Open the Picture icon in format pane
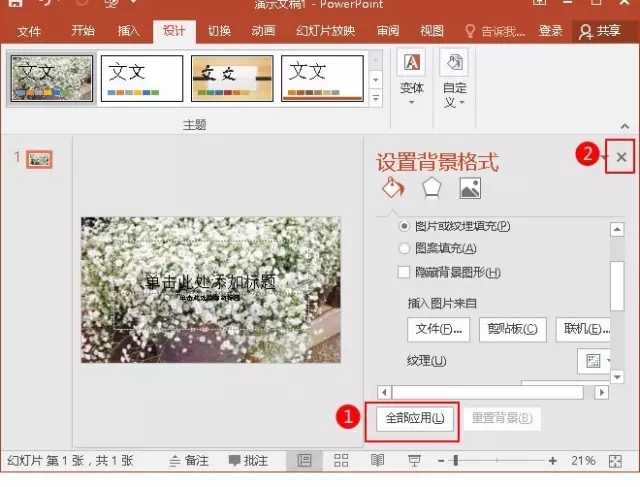 coord(469,188)
